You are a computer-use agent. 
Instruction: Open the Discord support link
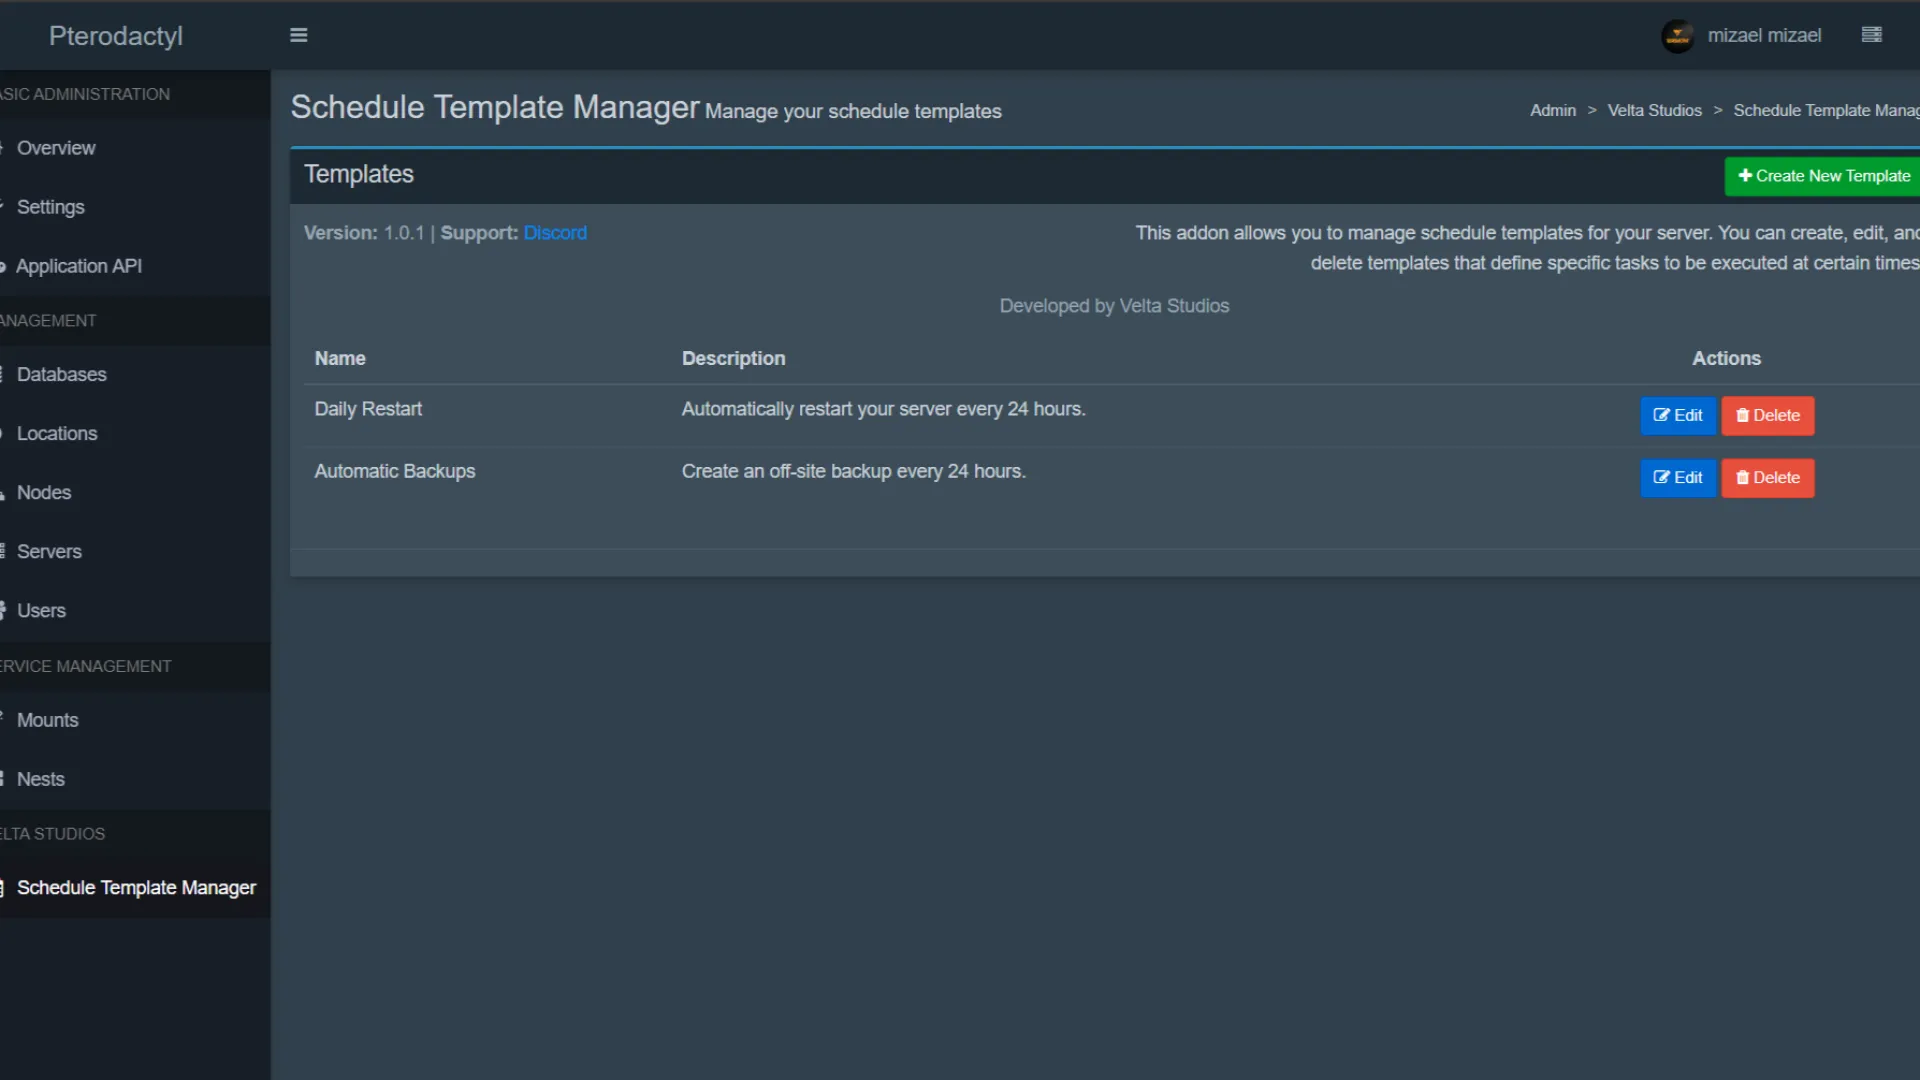(555, 233)
